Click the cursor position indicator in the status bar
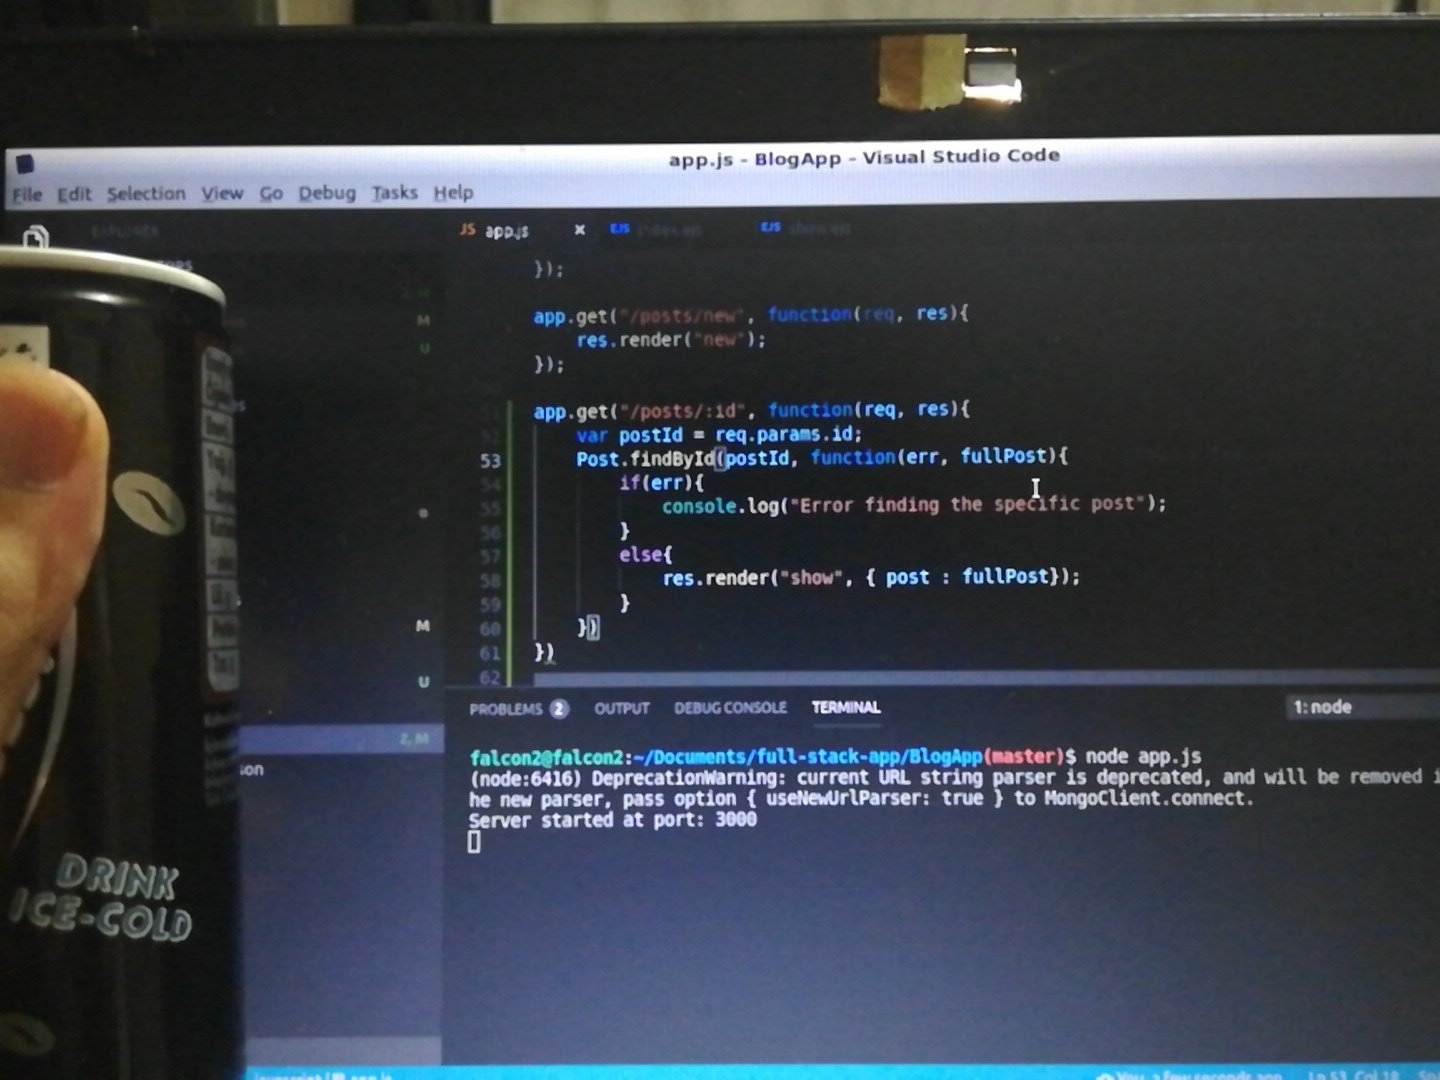Viewport: 1440px width, 1080px height. pyautogui.click(x=1354, y=1076)
